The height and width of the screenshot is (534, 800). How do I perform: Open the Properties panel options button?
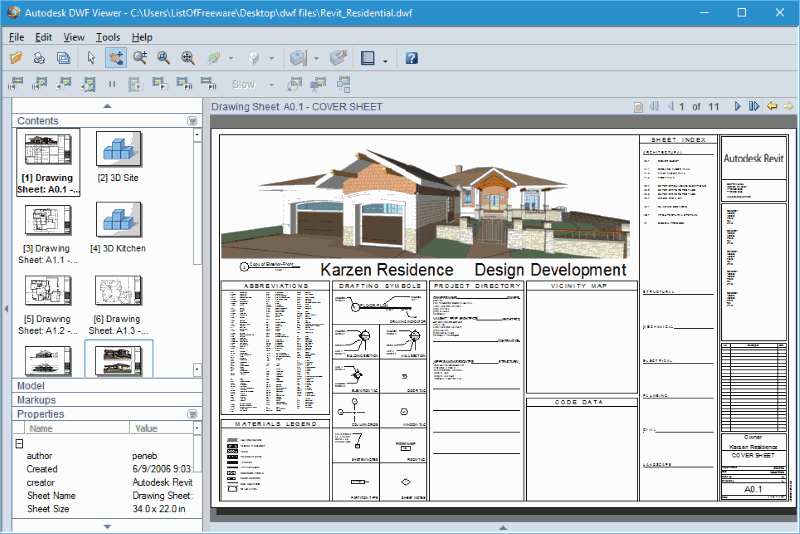point(192,414)
